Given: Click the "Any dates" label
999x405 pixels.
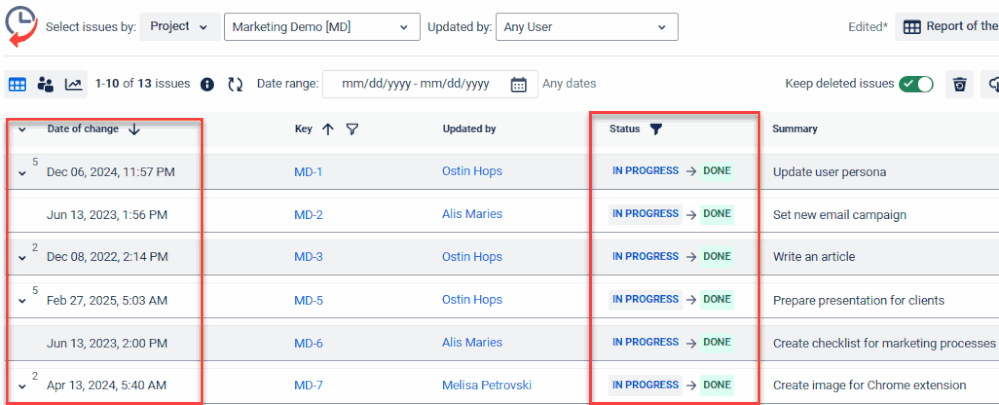Looking at the screenshot, I should [569, 83].
